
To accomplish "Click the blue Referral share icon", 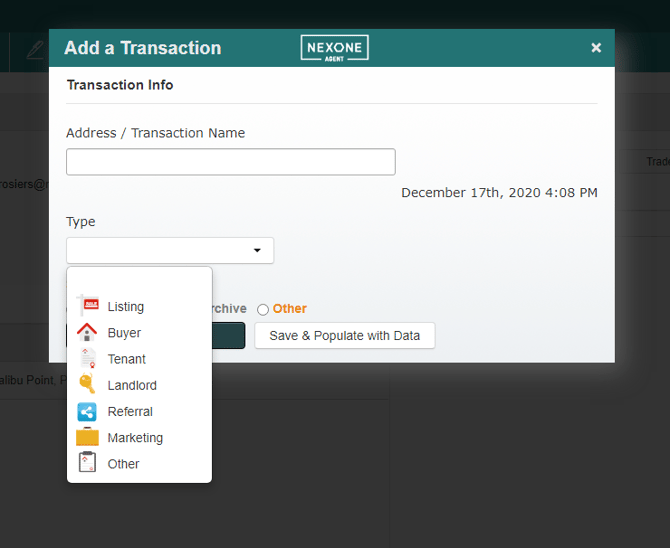I will (x=88, y=411).
